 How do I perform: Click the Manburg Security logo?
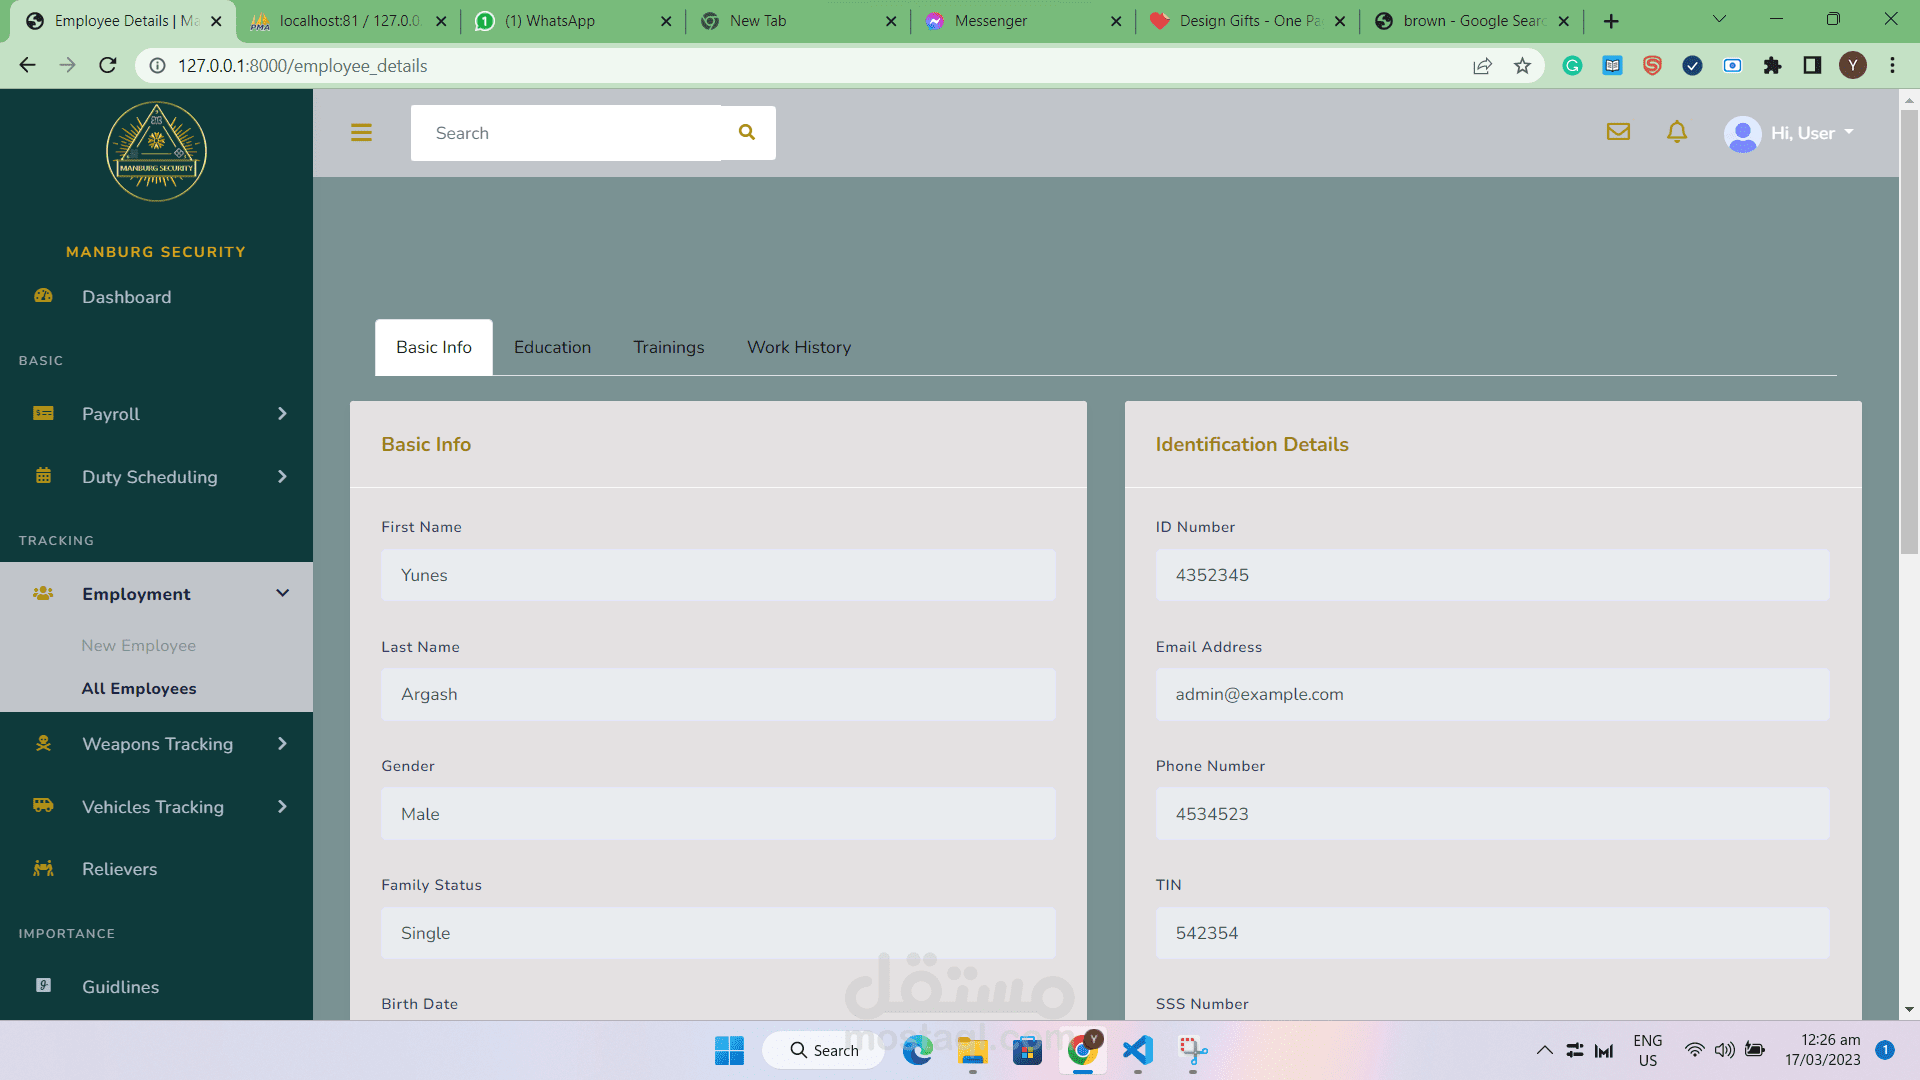(x=156, y=152)
